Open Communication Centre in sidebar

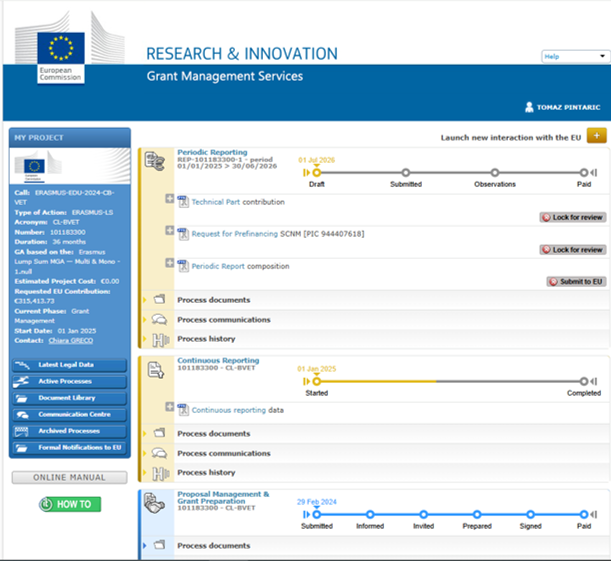[x=69, y=415]
